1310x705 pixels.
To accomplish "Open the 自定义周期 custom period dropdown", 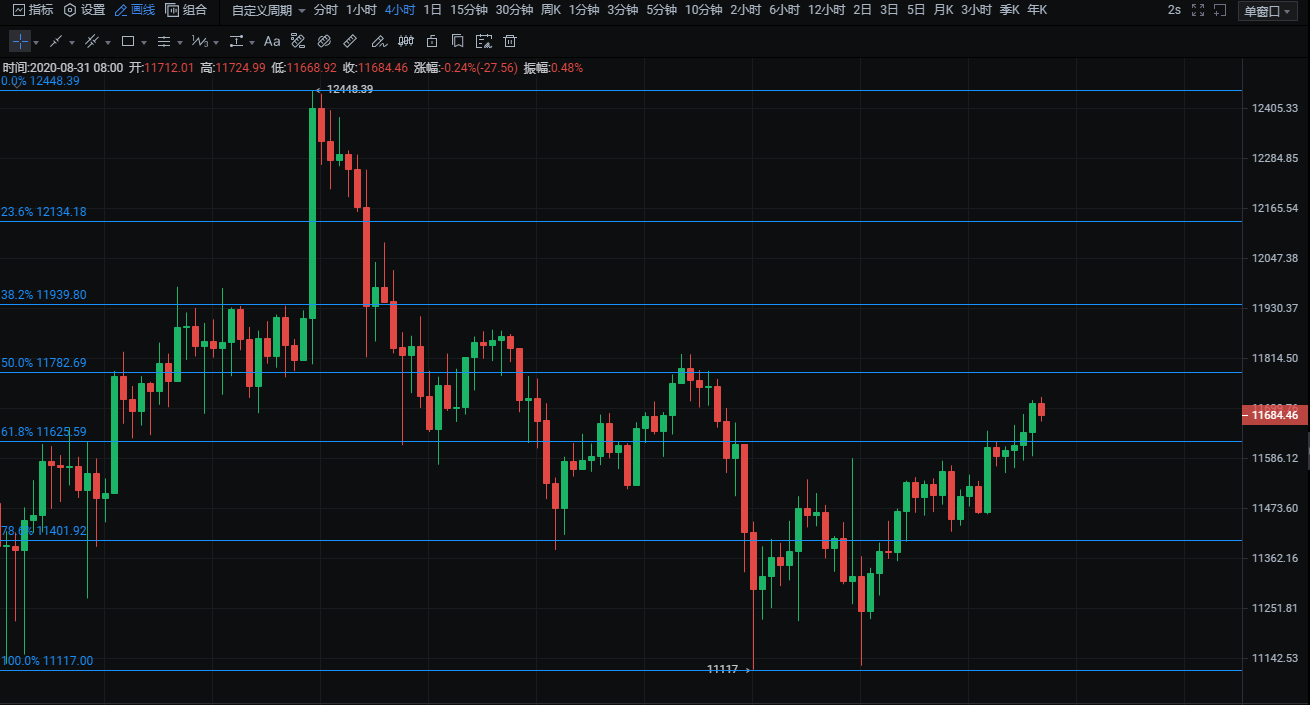I will [268, 10].
